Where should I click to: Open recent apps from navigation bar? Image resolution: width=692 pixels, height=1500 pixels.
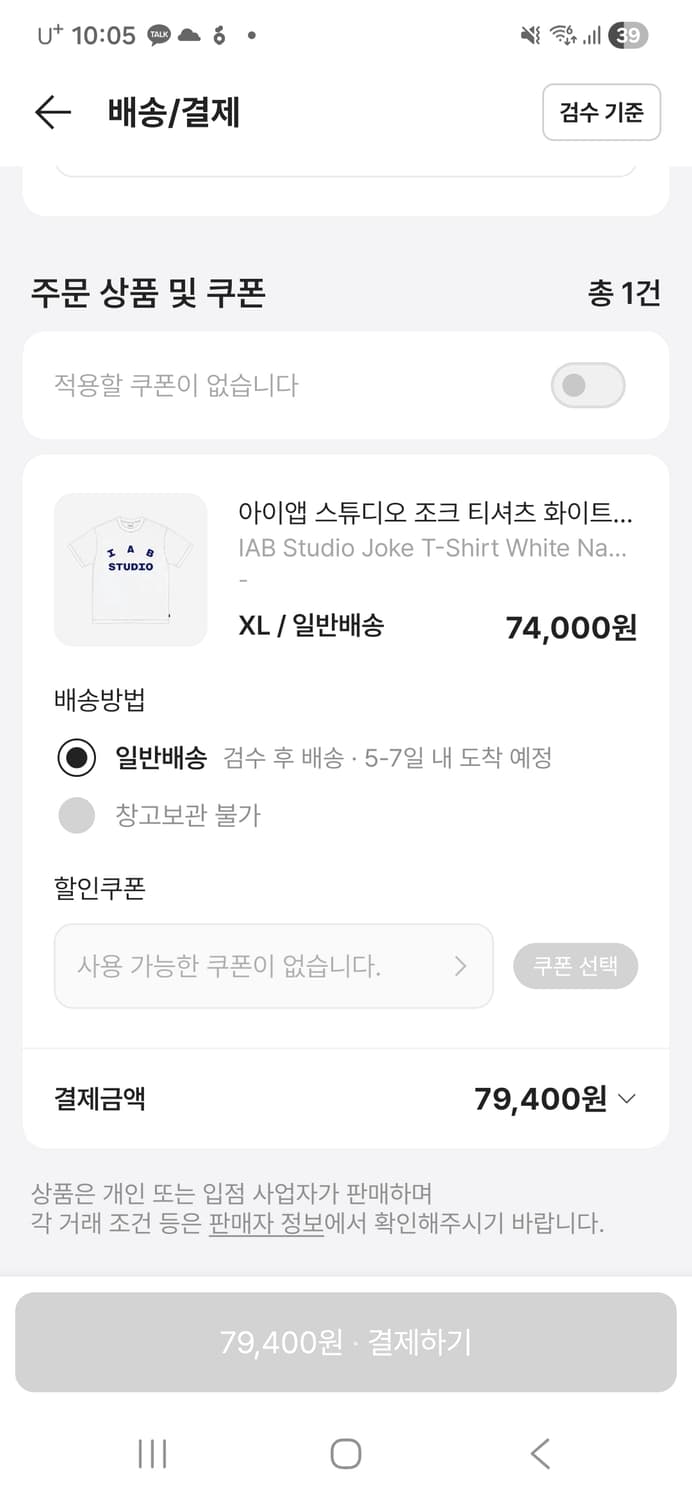click(x=150, y=1455)
